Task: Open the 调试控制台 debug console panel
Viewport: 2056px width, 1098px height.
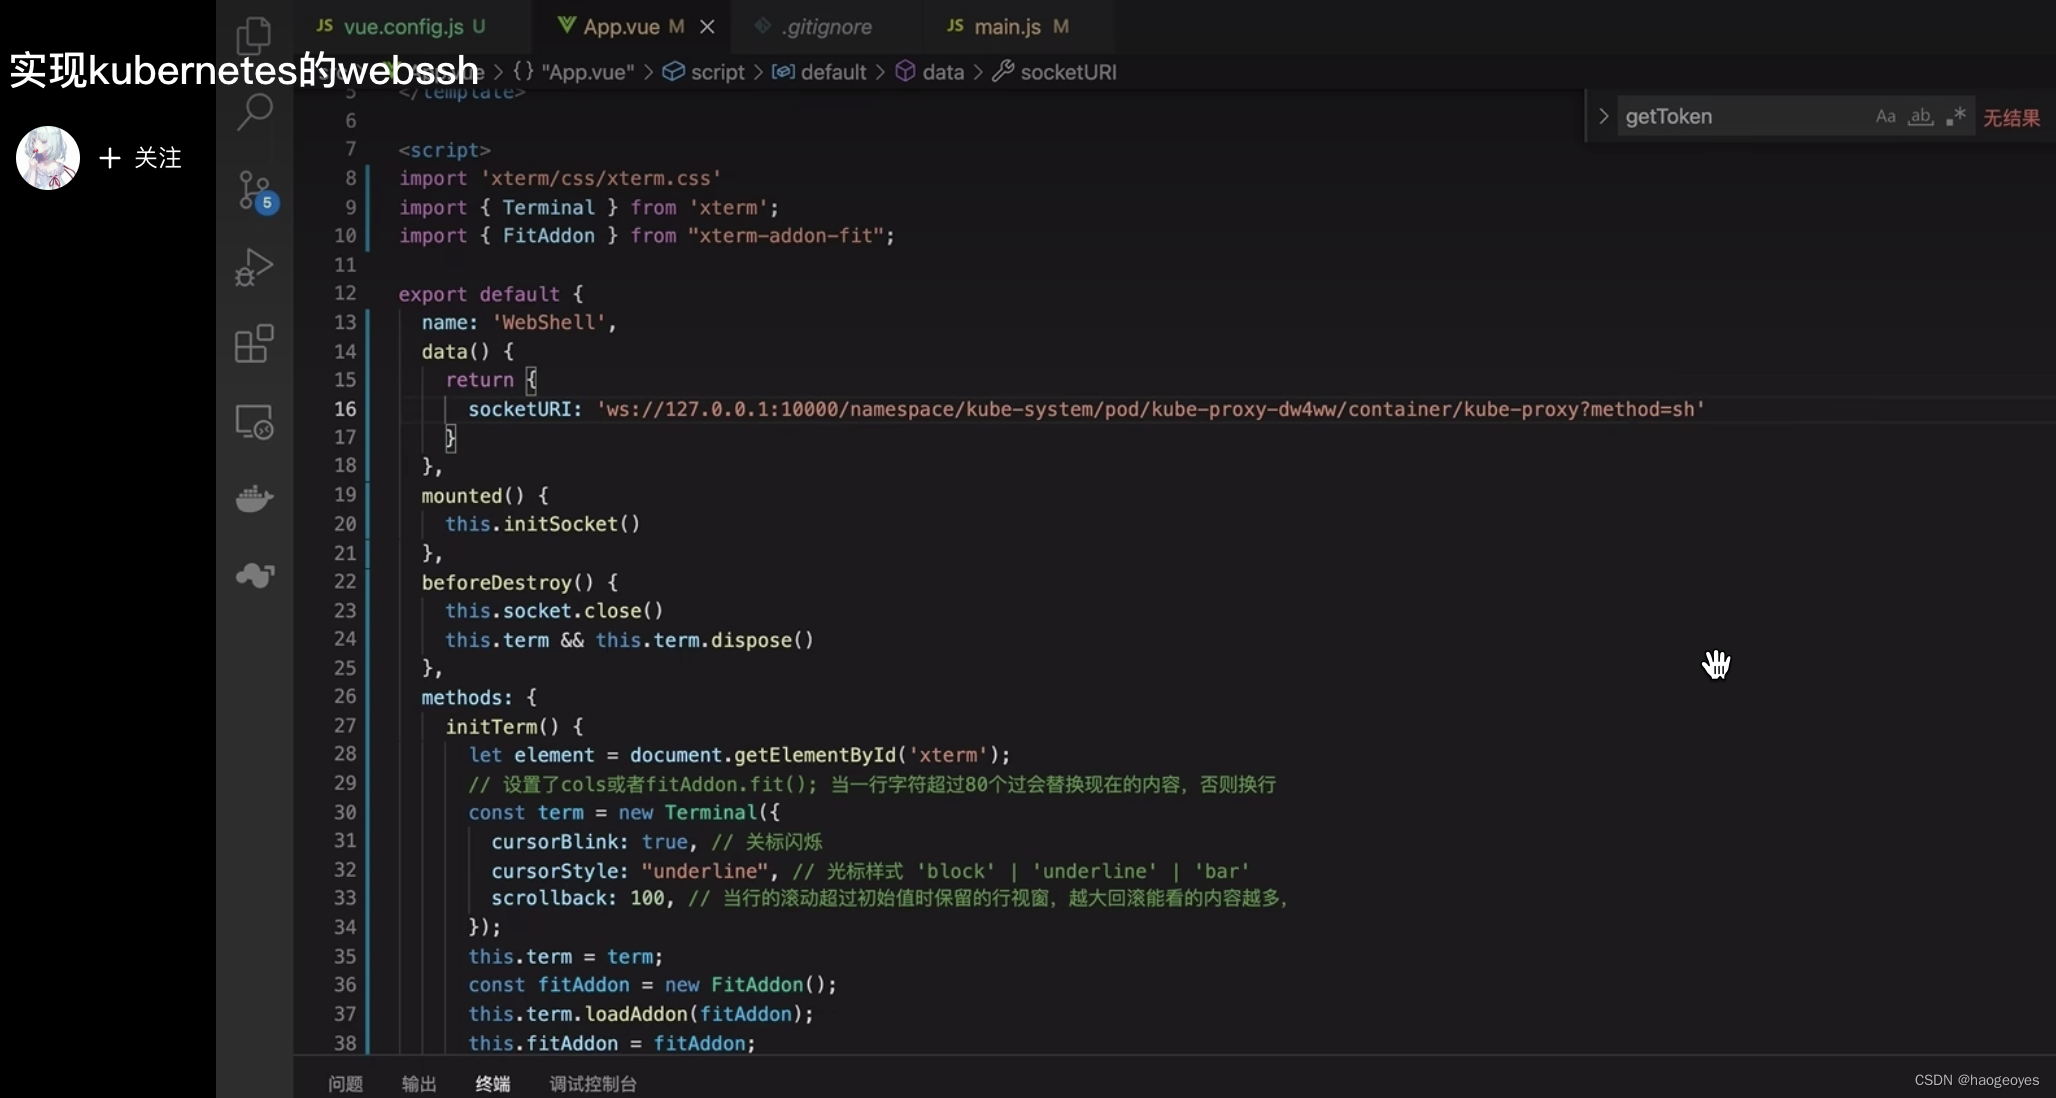Action: click(592, 1084)
